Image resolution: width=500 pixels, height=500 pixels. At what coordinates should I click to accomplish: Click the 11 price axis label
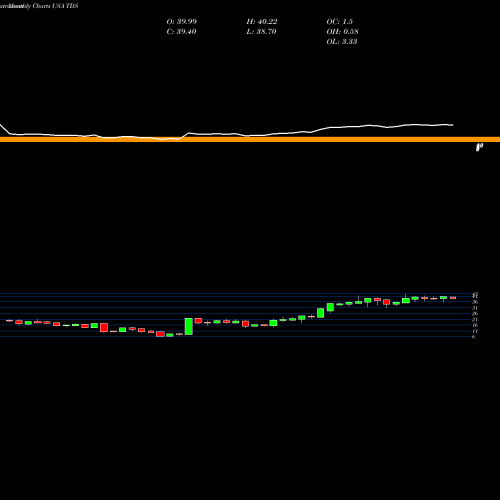[475, 331]
